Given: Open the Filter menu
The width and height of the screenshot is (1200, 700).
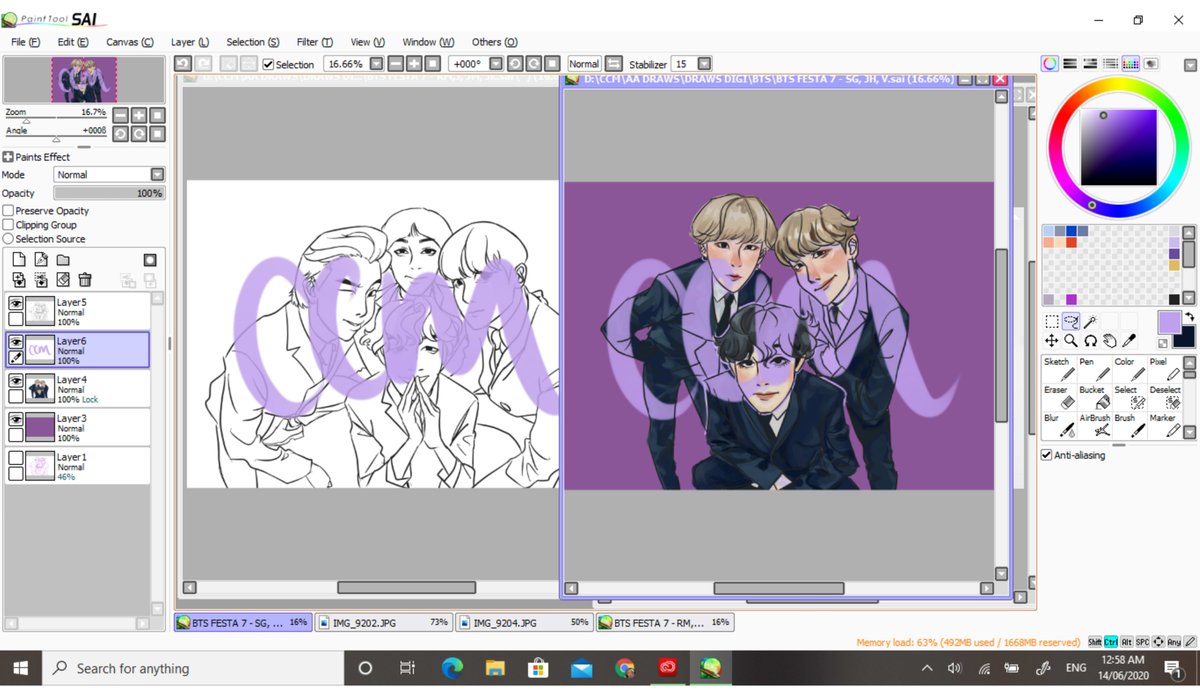Looking at the screenshot, I should point(314,42).
